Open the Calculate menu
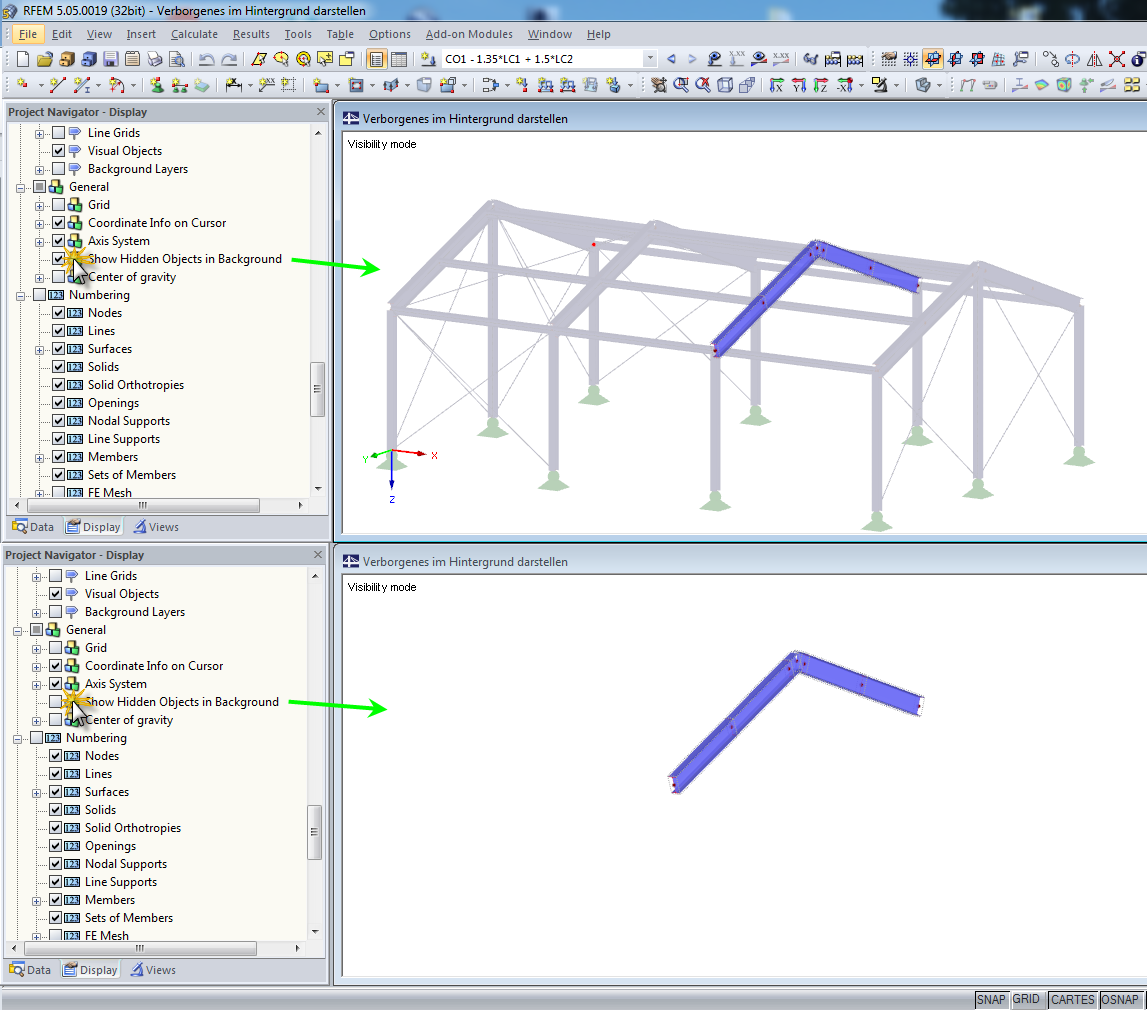 click(x=195, y=34)
